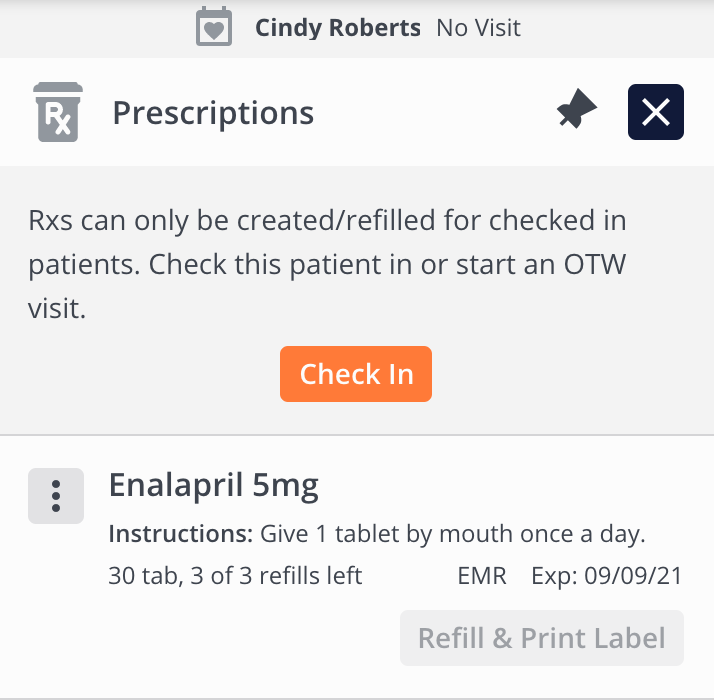Click the calendar heart icon
This screenshot has width=714, height=700.
[x=214, y=27]
